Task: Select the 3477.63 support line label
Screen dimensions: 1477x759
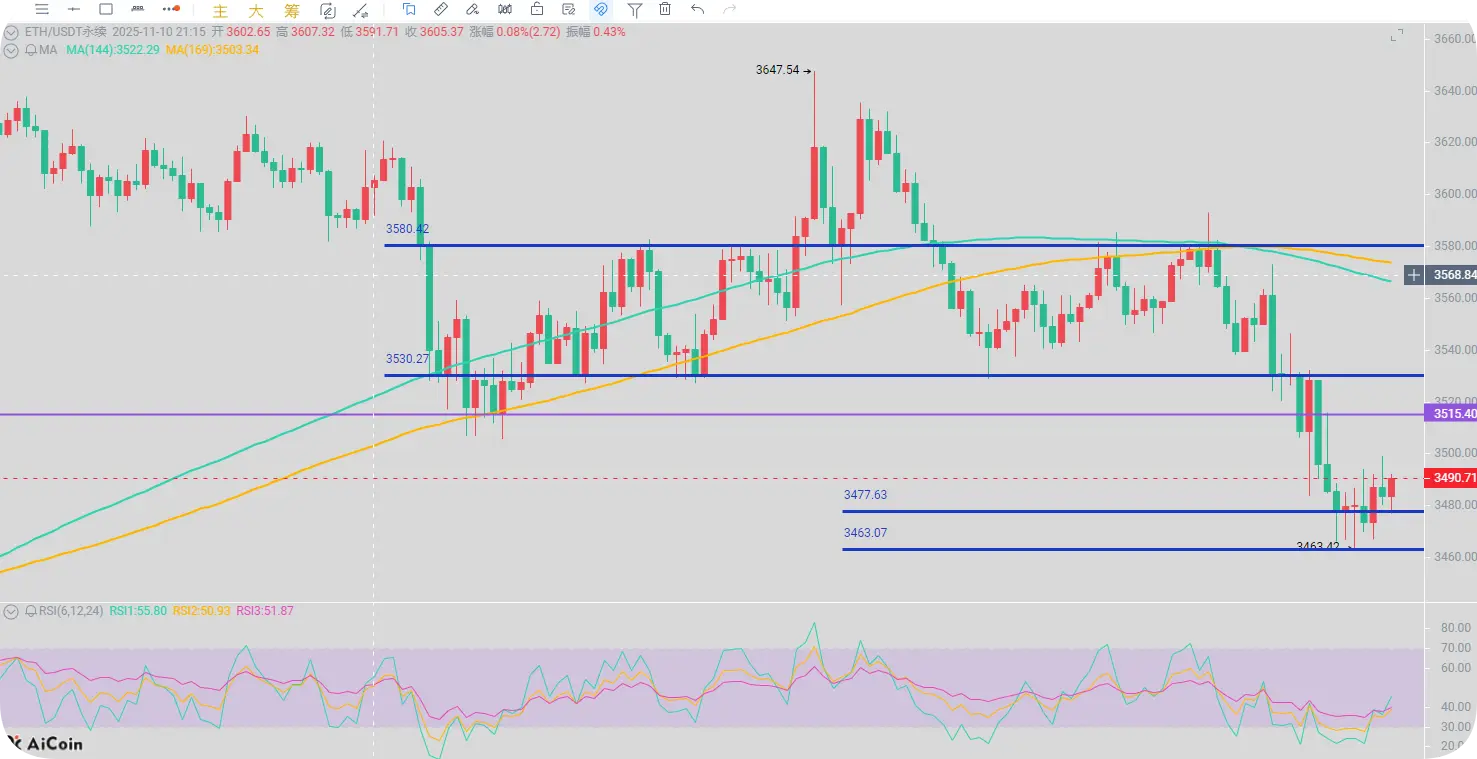Action: pos(865,495)
